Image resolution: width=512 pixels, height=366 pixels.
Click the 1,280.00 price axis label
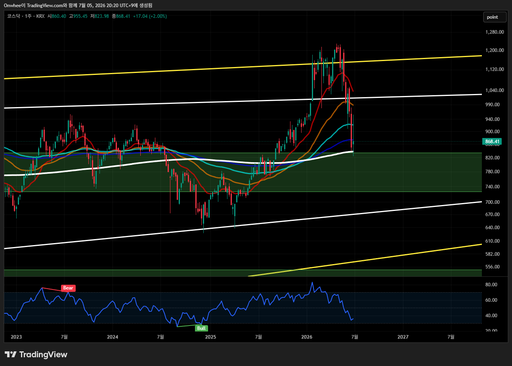point(494,32)
